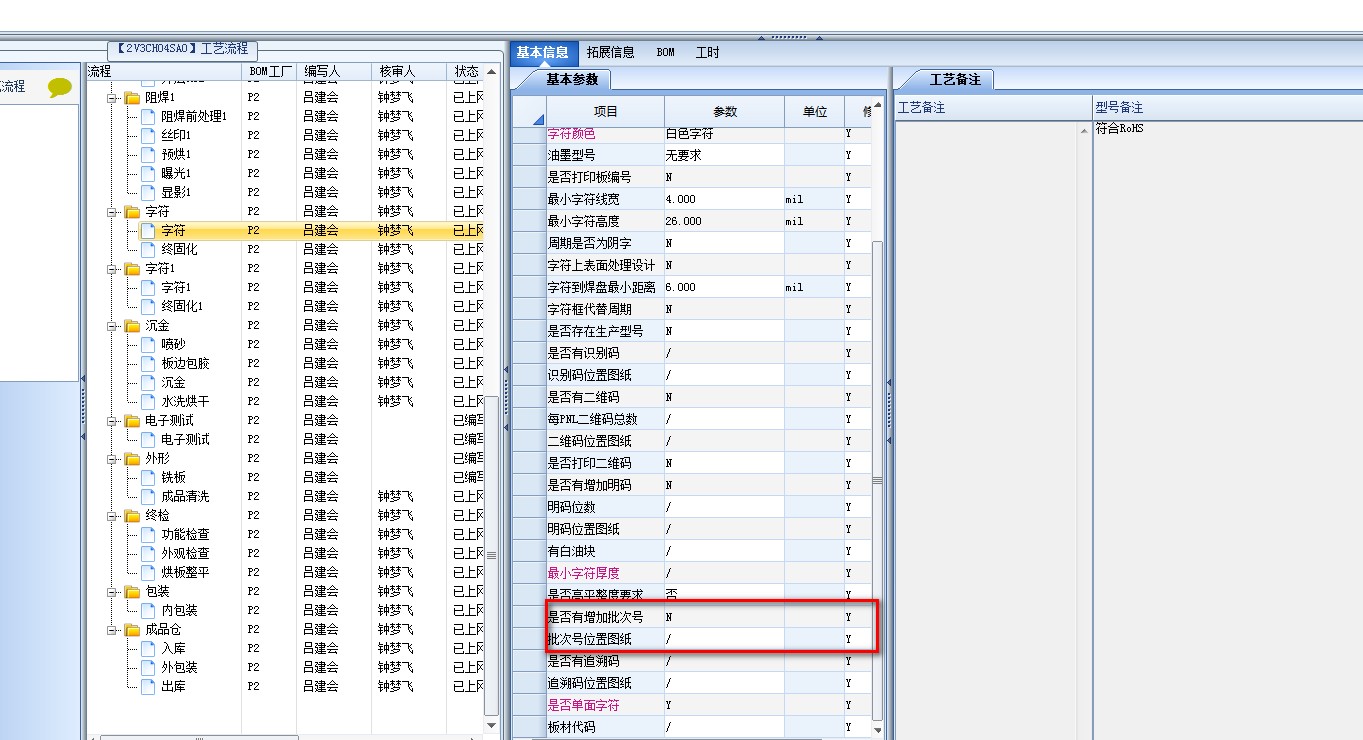
Task: Click the scroll-up arrow of the process tree
Action: (x=491, y=72)
